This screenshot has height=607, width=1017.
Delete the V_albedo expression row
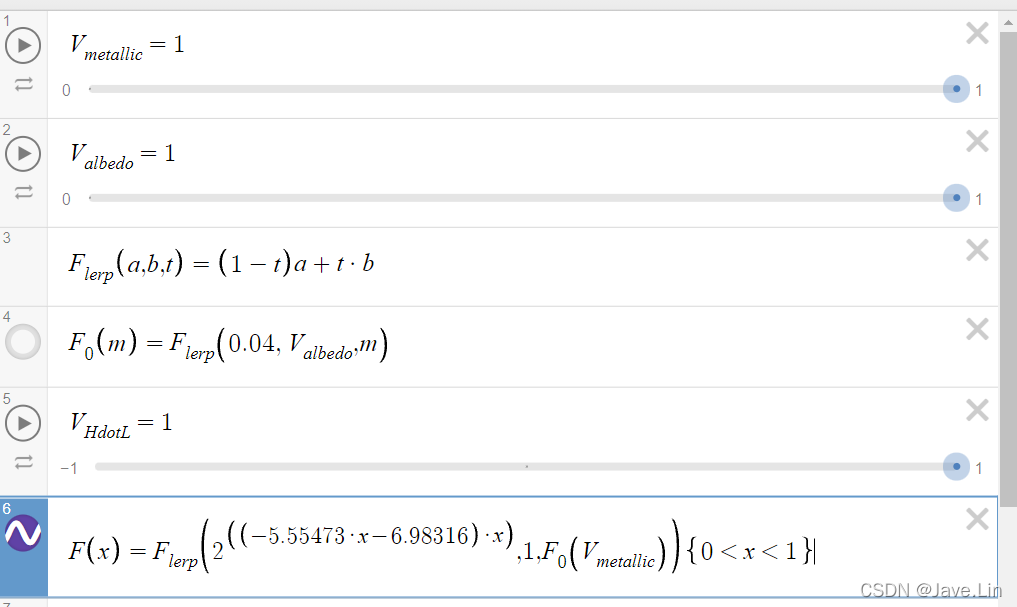[x=977, y=141]
